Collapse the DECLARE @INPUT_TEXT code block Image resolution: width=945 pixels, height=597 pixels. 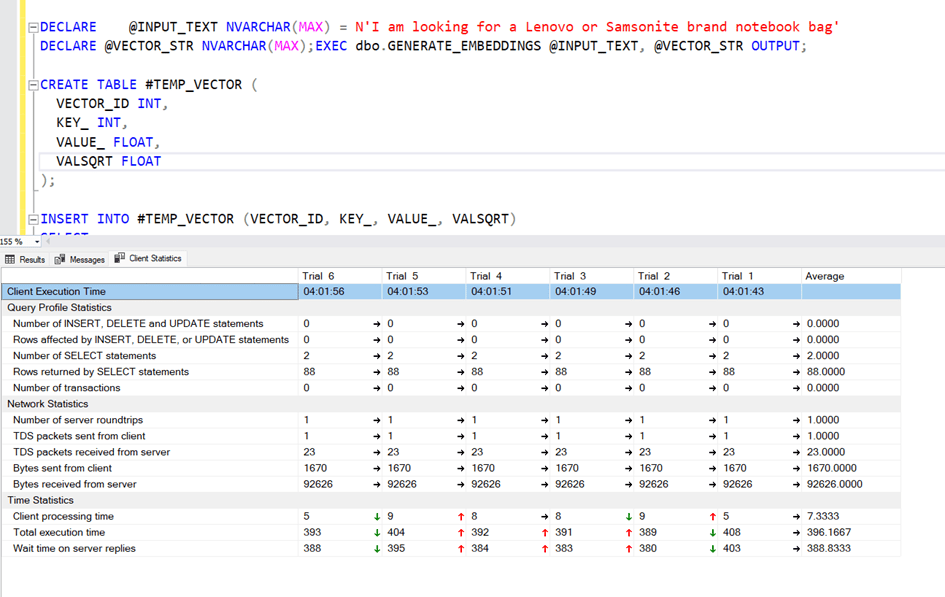(x=33, y=27)
